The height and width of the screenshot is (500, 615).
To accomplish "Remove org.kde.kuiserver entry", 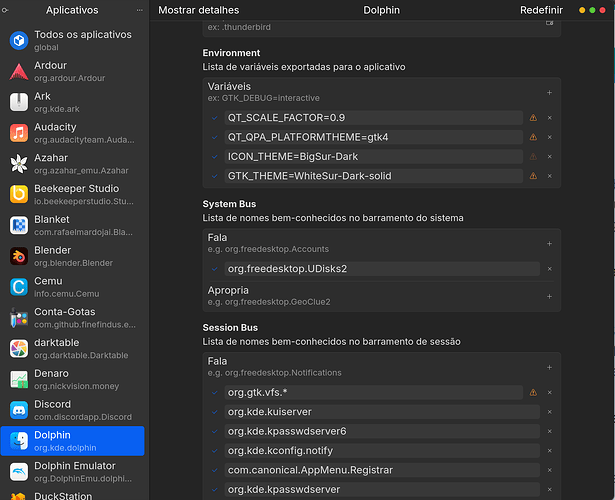I will pyautogui.click(x=549, y=412).
